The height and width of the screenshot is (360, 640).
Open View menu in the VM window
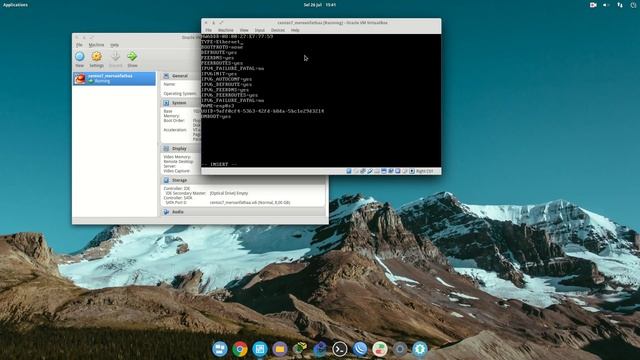click(x=244, y=30)
